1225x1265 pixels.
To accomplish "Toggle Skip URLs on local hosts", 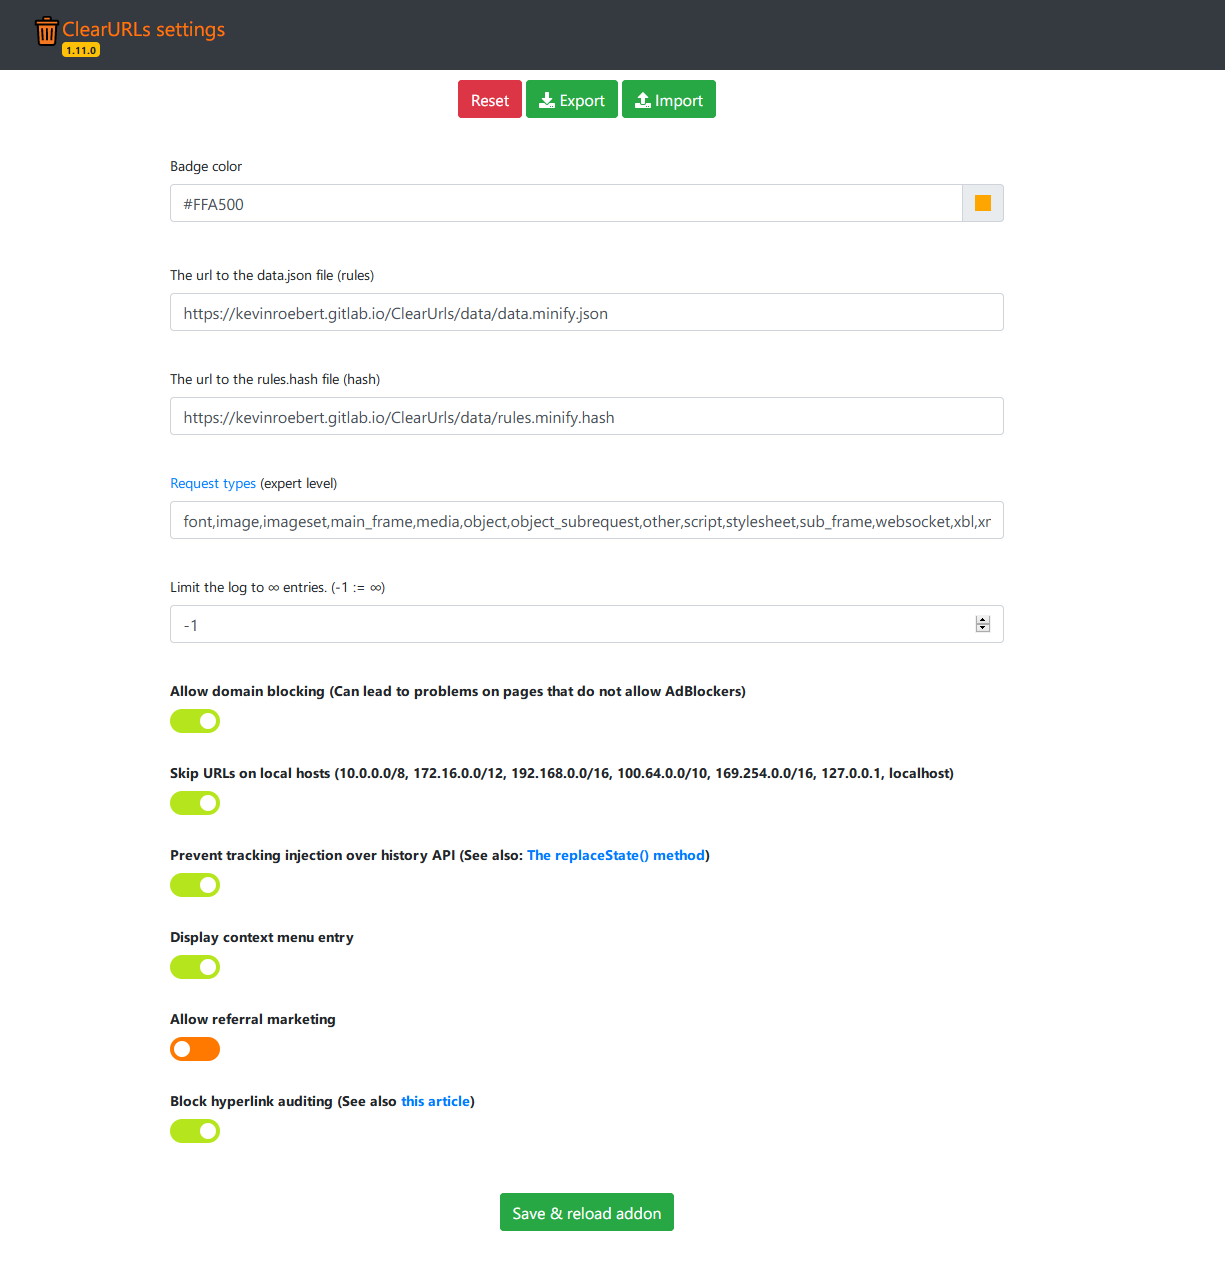I will 195,803.
